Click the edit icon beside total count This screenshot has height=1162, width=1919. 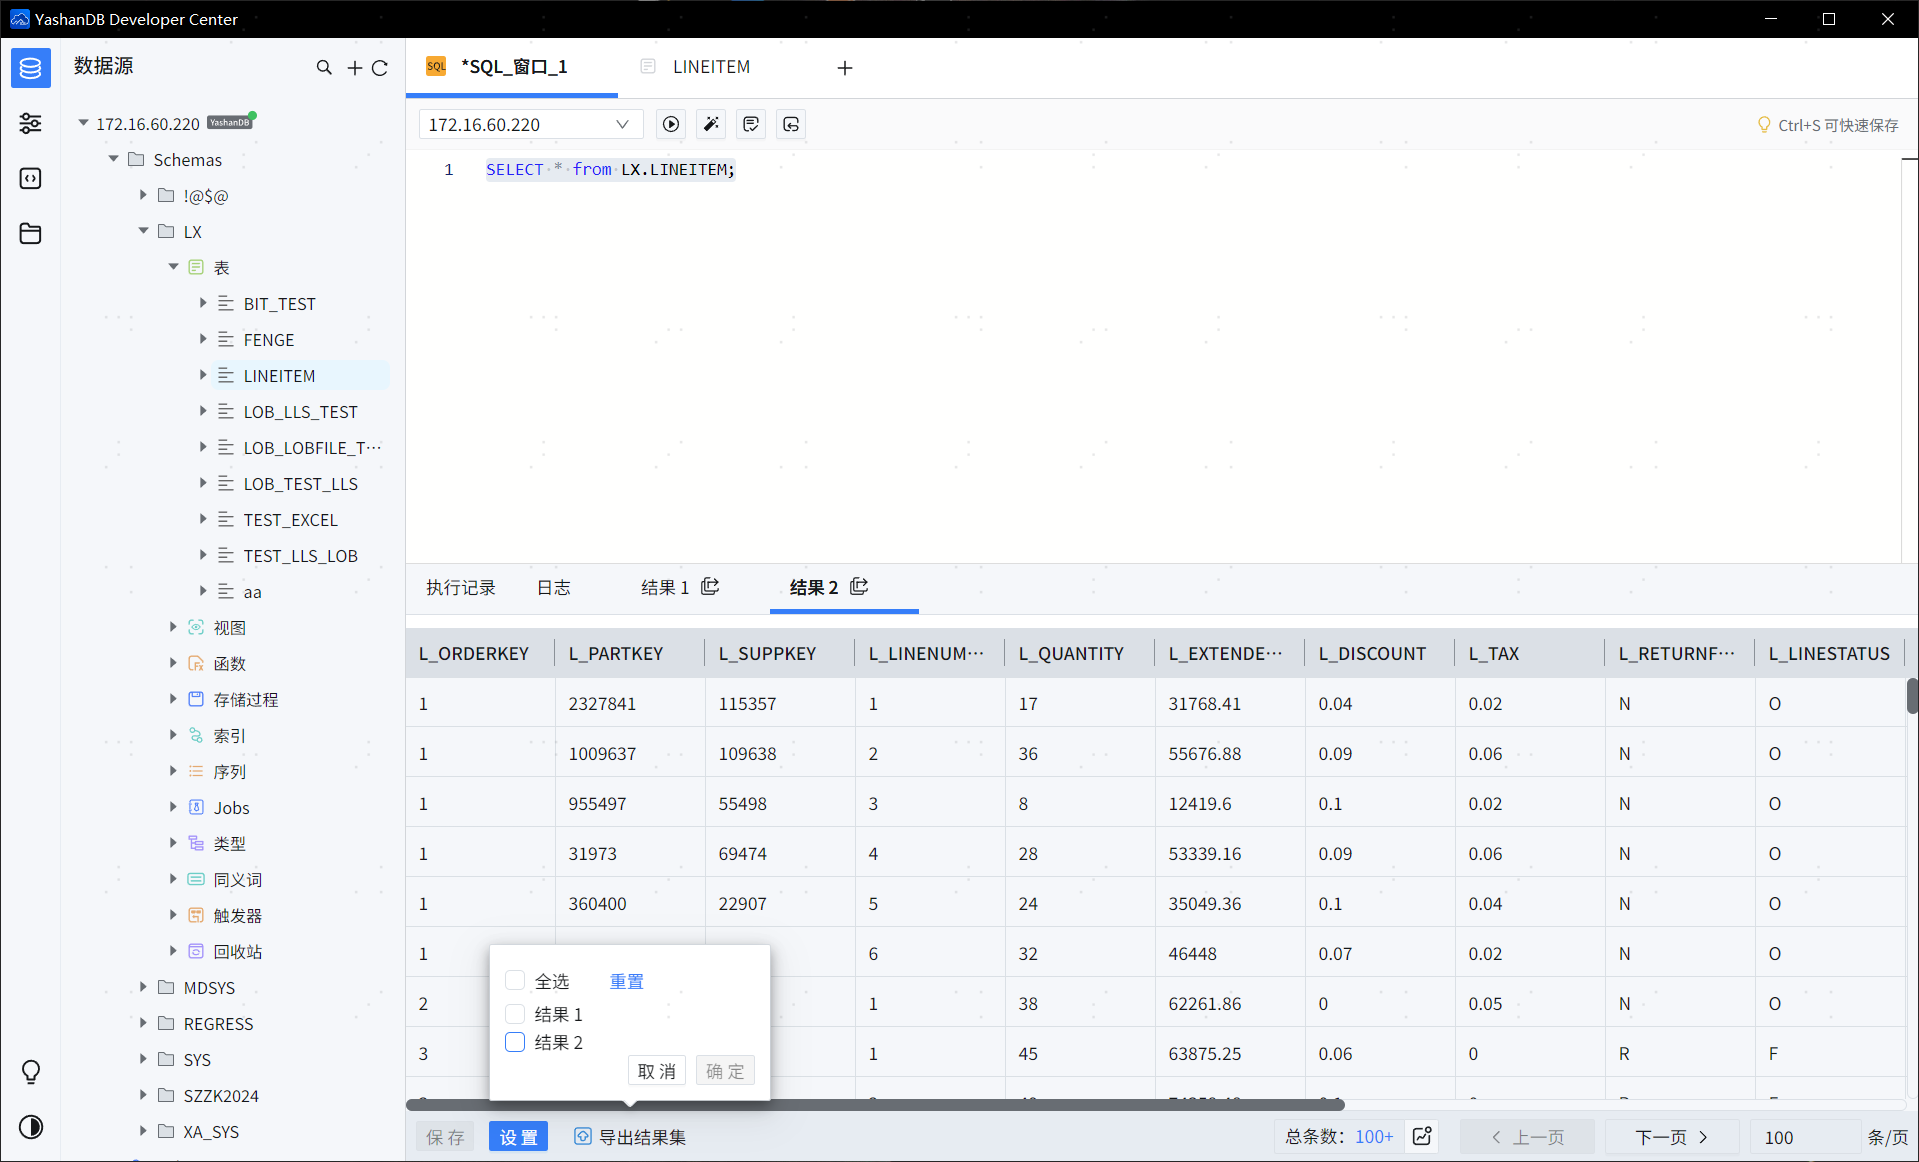point(1422,1136)
